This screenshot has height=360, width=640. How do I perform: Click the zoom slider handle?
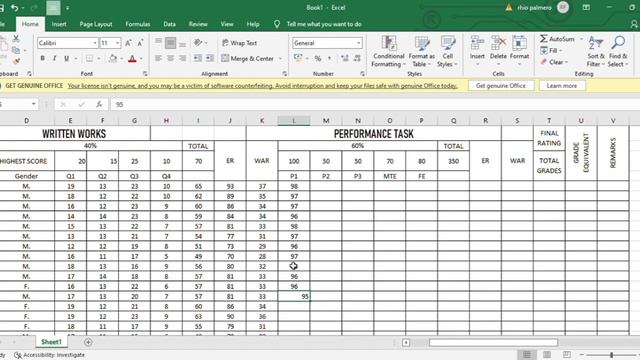point(611,355)
